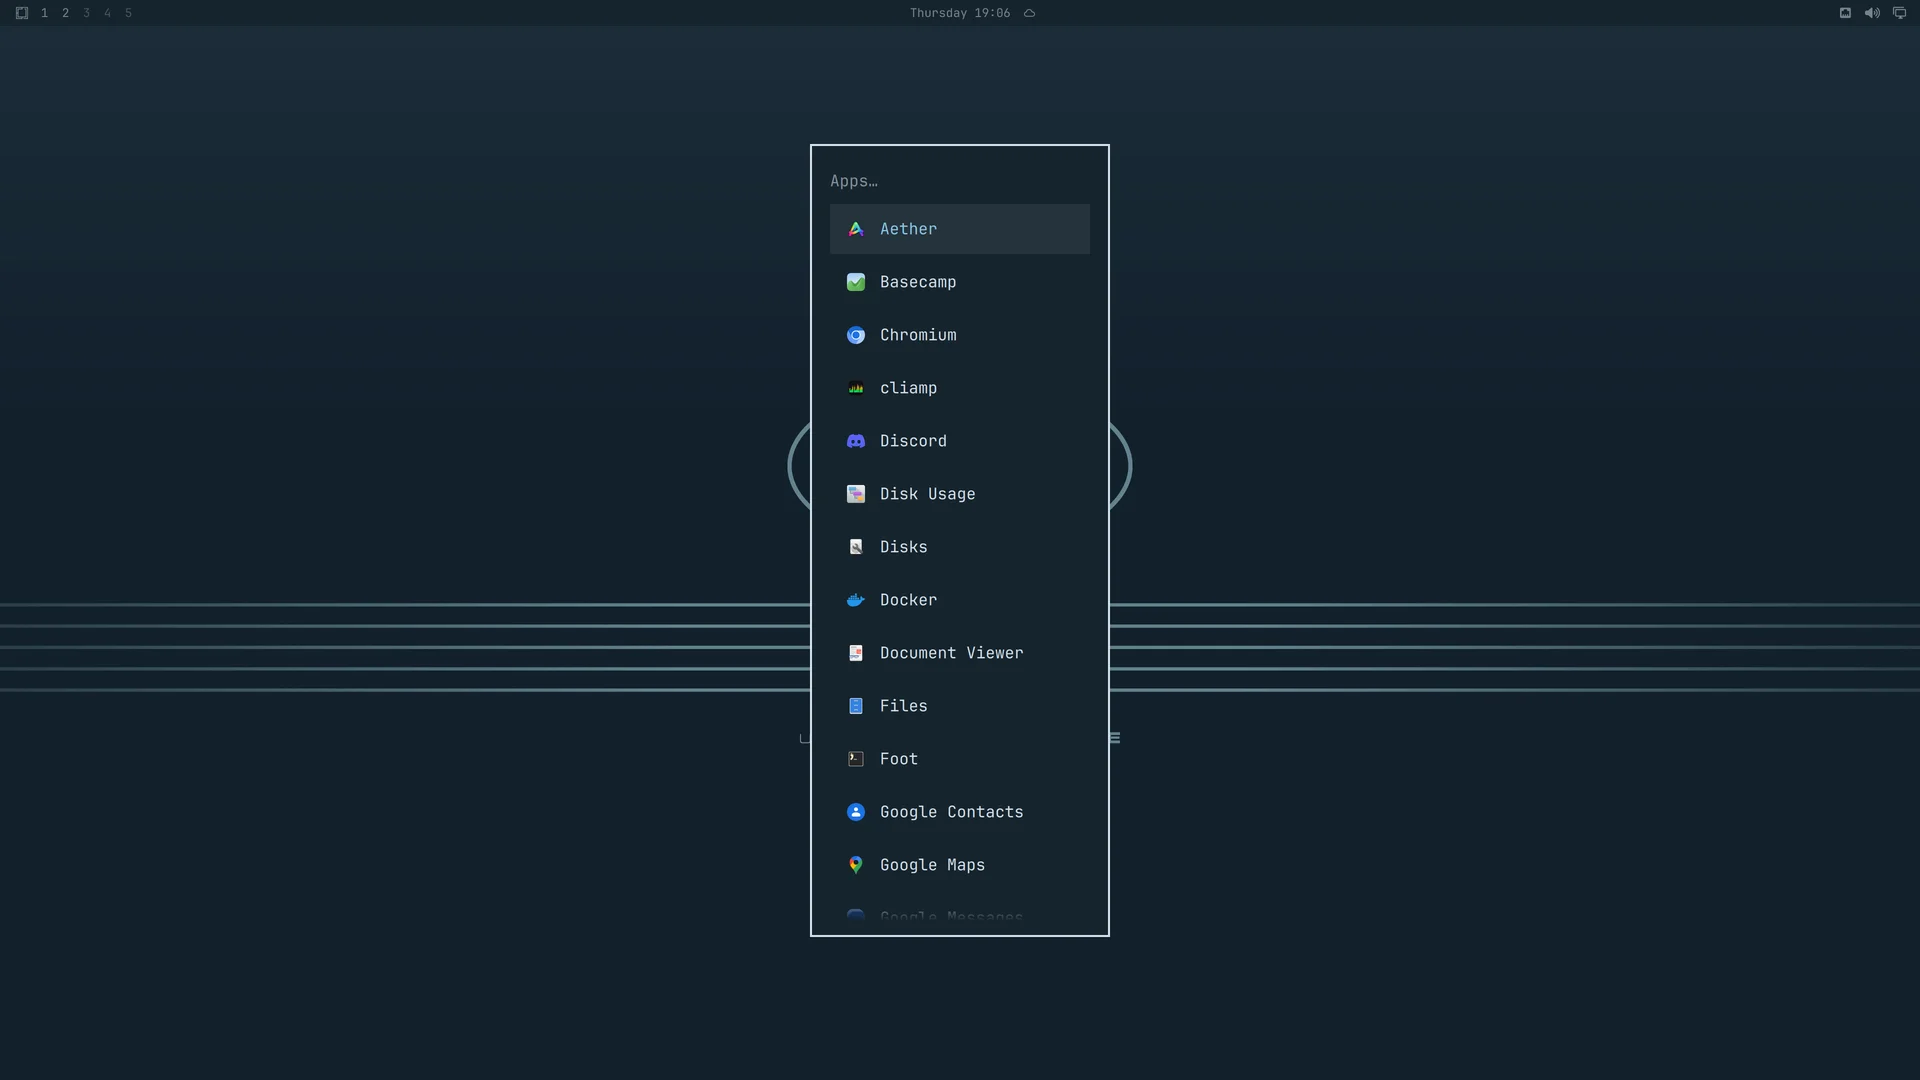This screenshot has height=1080, width=1920.
Task: Open the Document Viewer entry
Action: pyautogui.click(x=959, y=653)
